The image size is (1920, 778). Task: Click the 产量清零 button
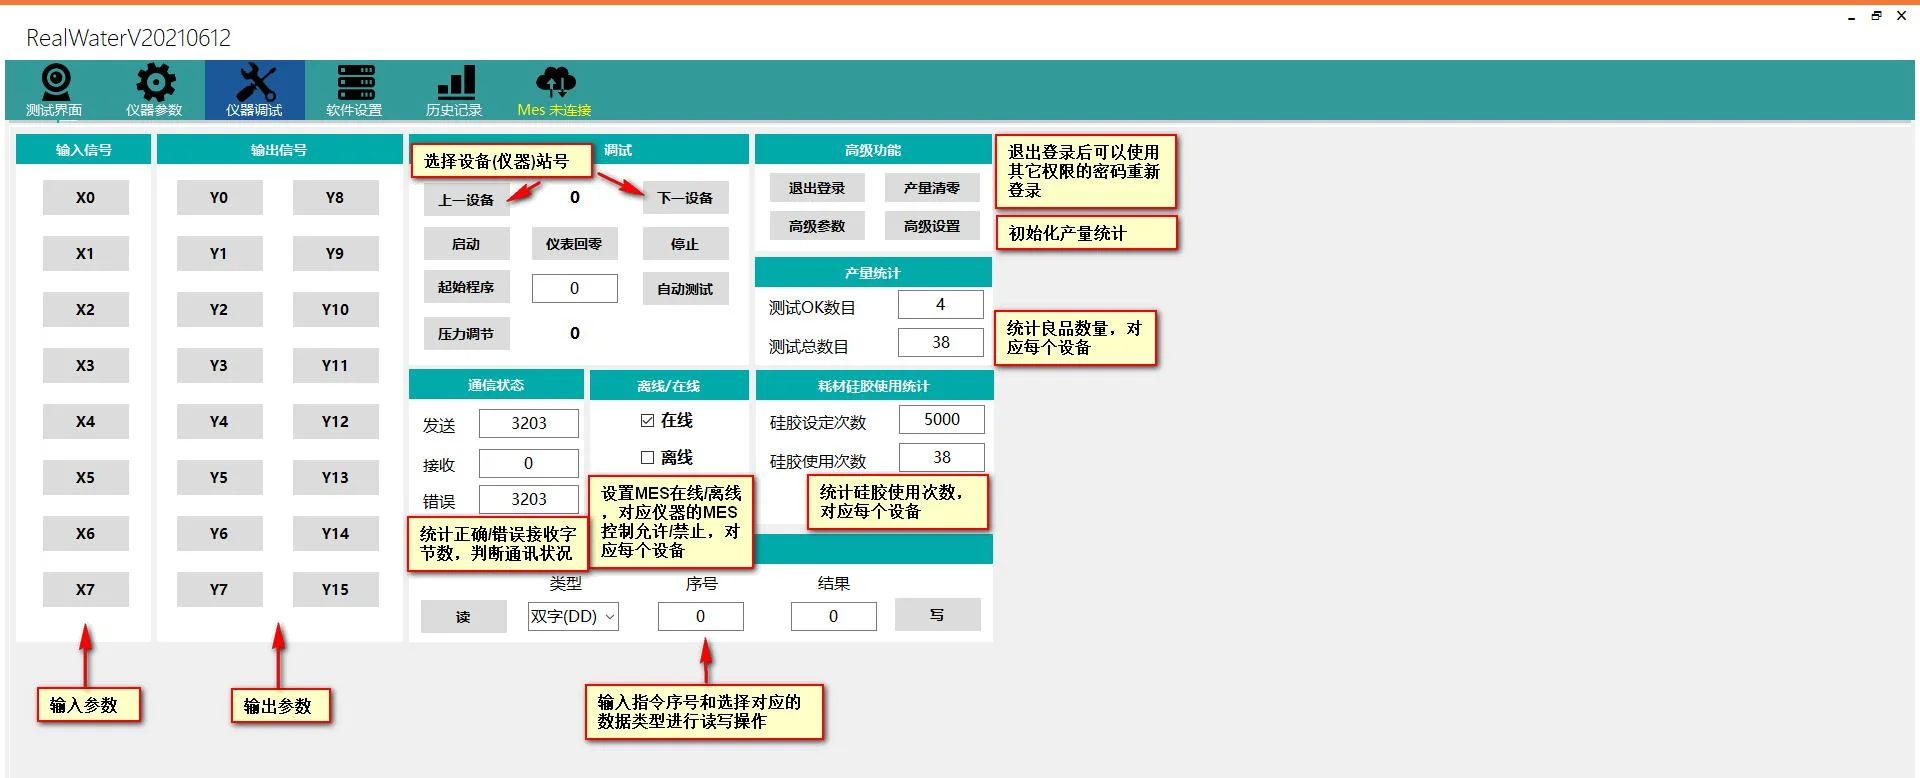tap(932, 188)
